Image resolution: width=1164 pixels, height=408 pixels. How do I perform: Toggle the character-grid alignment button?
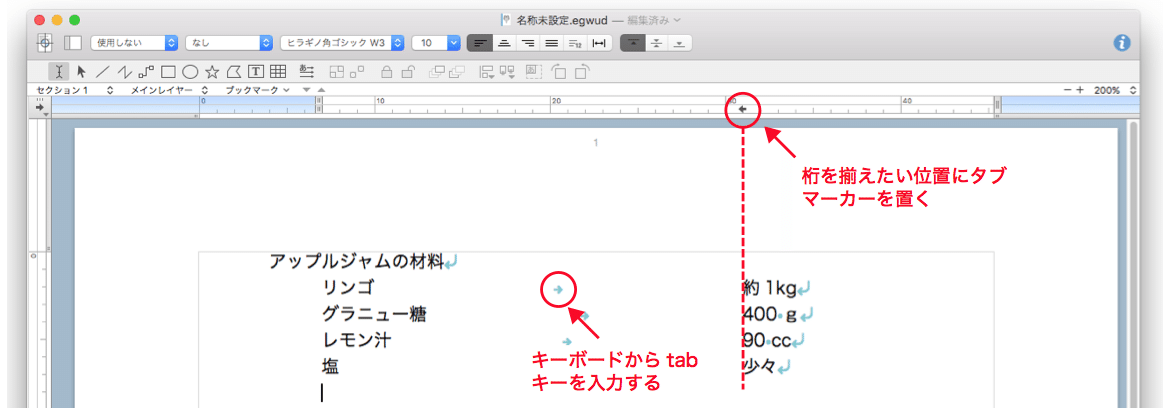pos(575,43)
